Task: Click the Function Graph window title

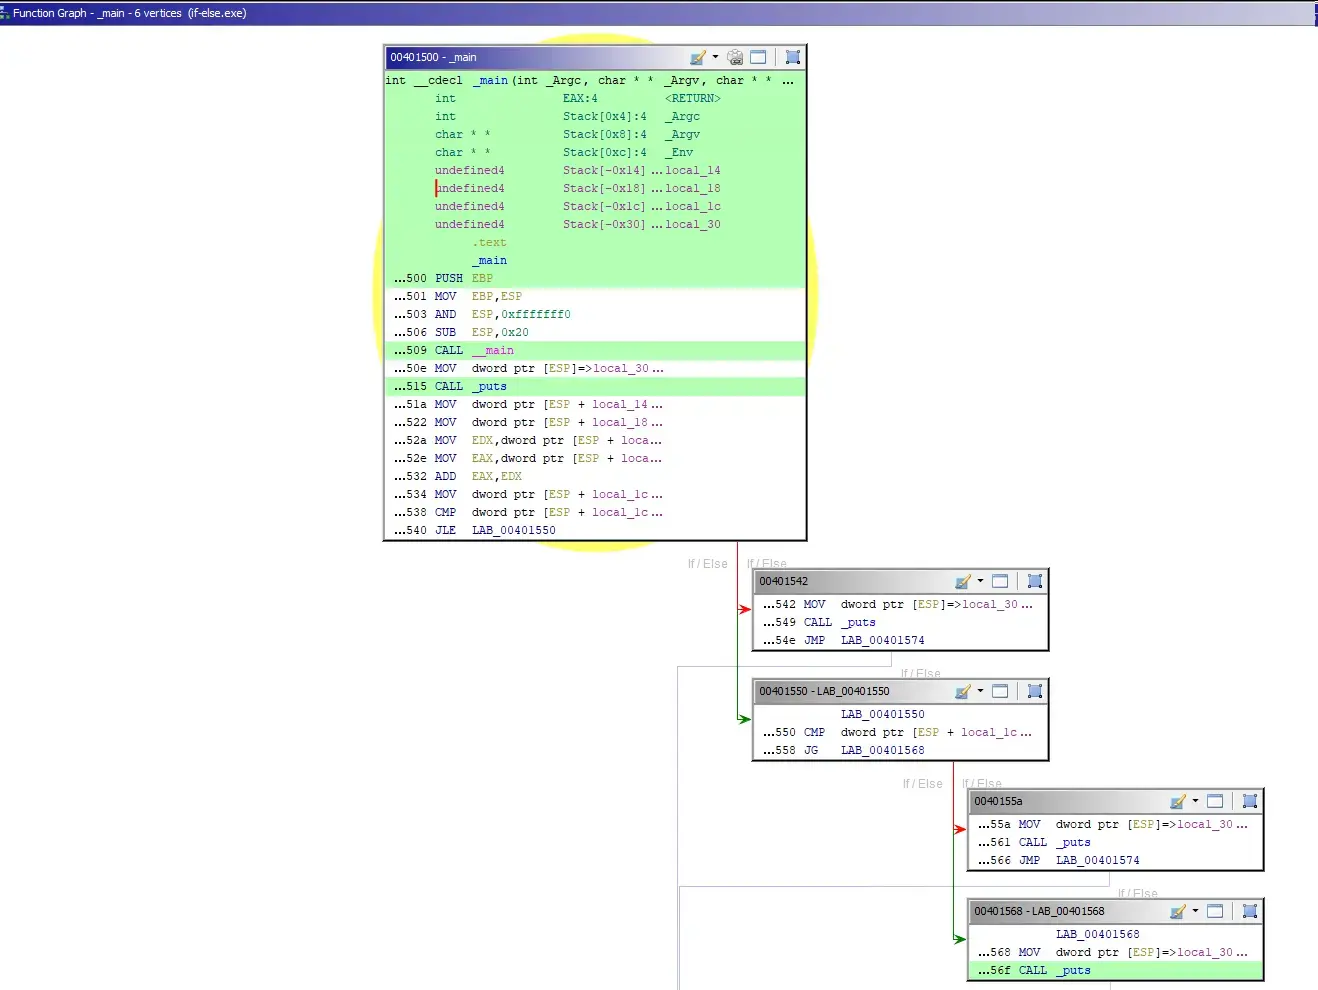Action: pyautogui.click(x=129, y=13)
